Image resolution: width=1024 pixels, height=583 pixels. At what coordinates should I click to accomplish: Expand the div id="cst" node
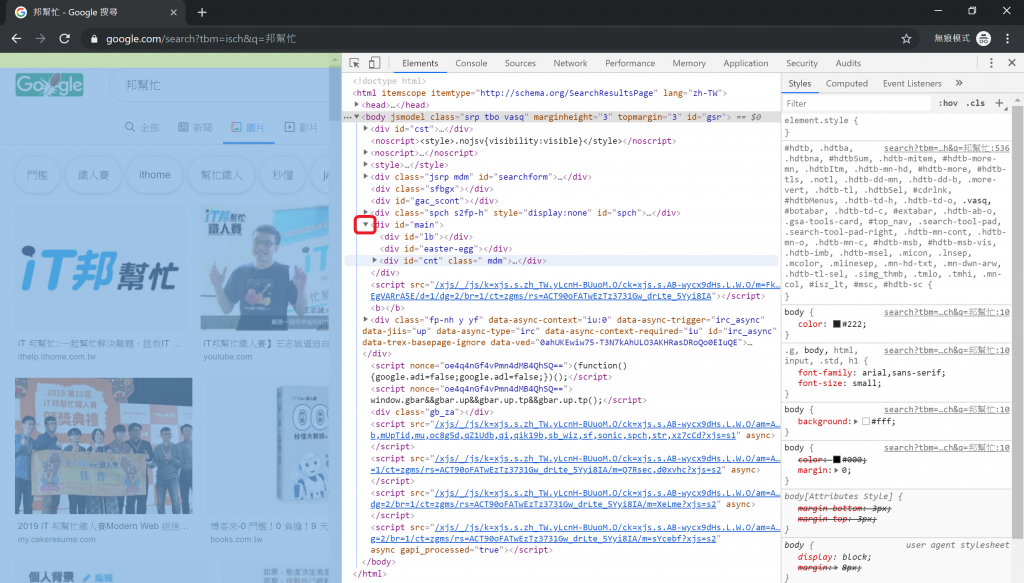366,129
